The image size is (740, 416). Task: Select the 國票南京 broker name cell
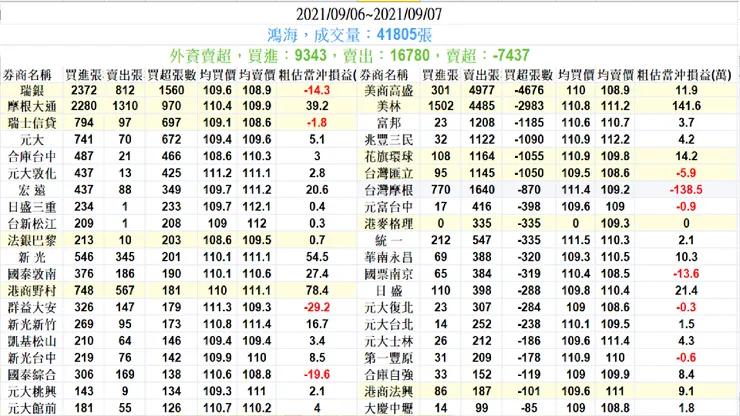389,274
